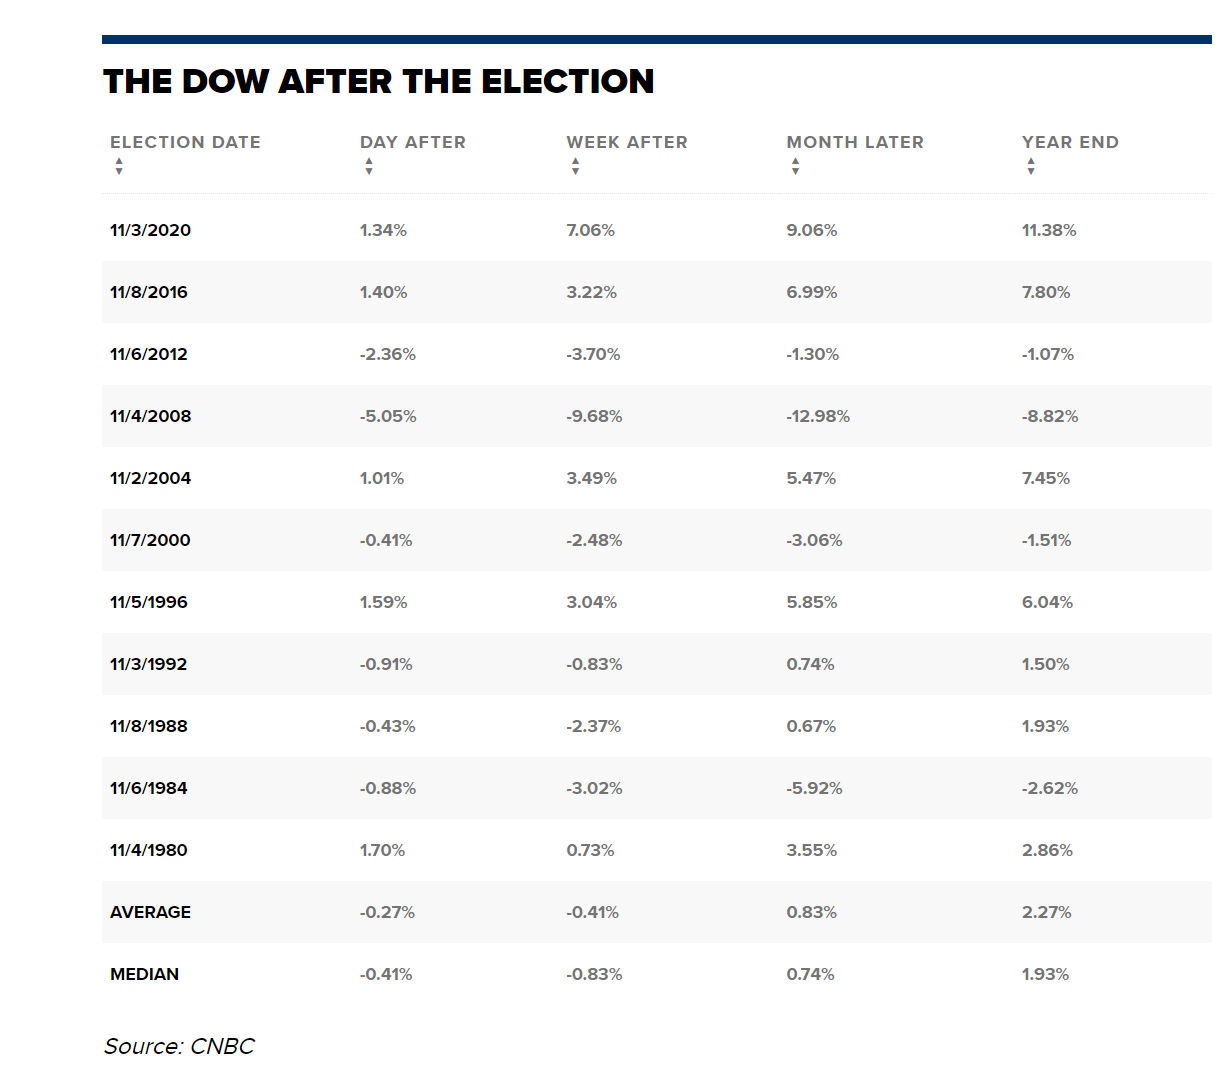Click the Week After column header text
The height and width of the screenshot is (1085, 1217).
[626, 142]
